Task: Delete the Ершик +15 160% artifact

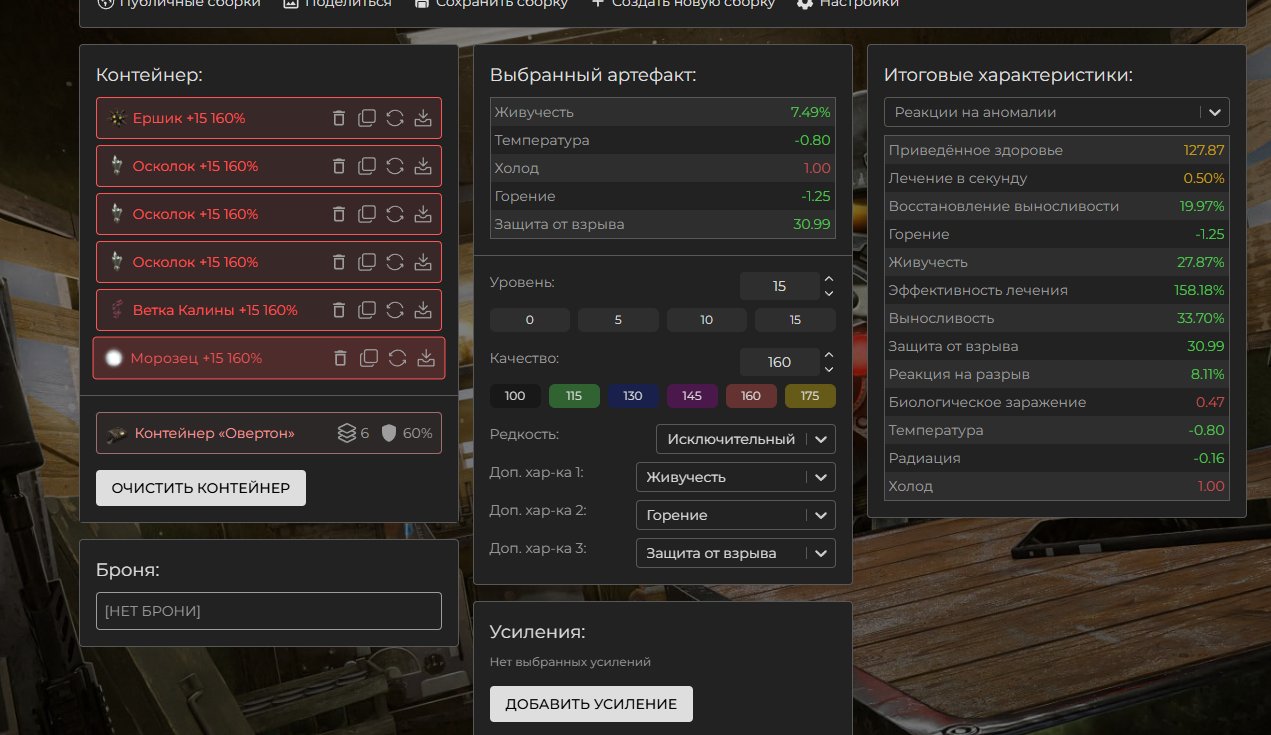Action: (x=339, y=118)
